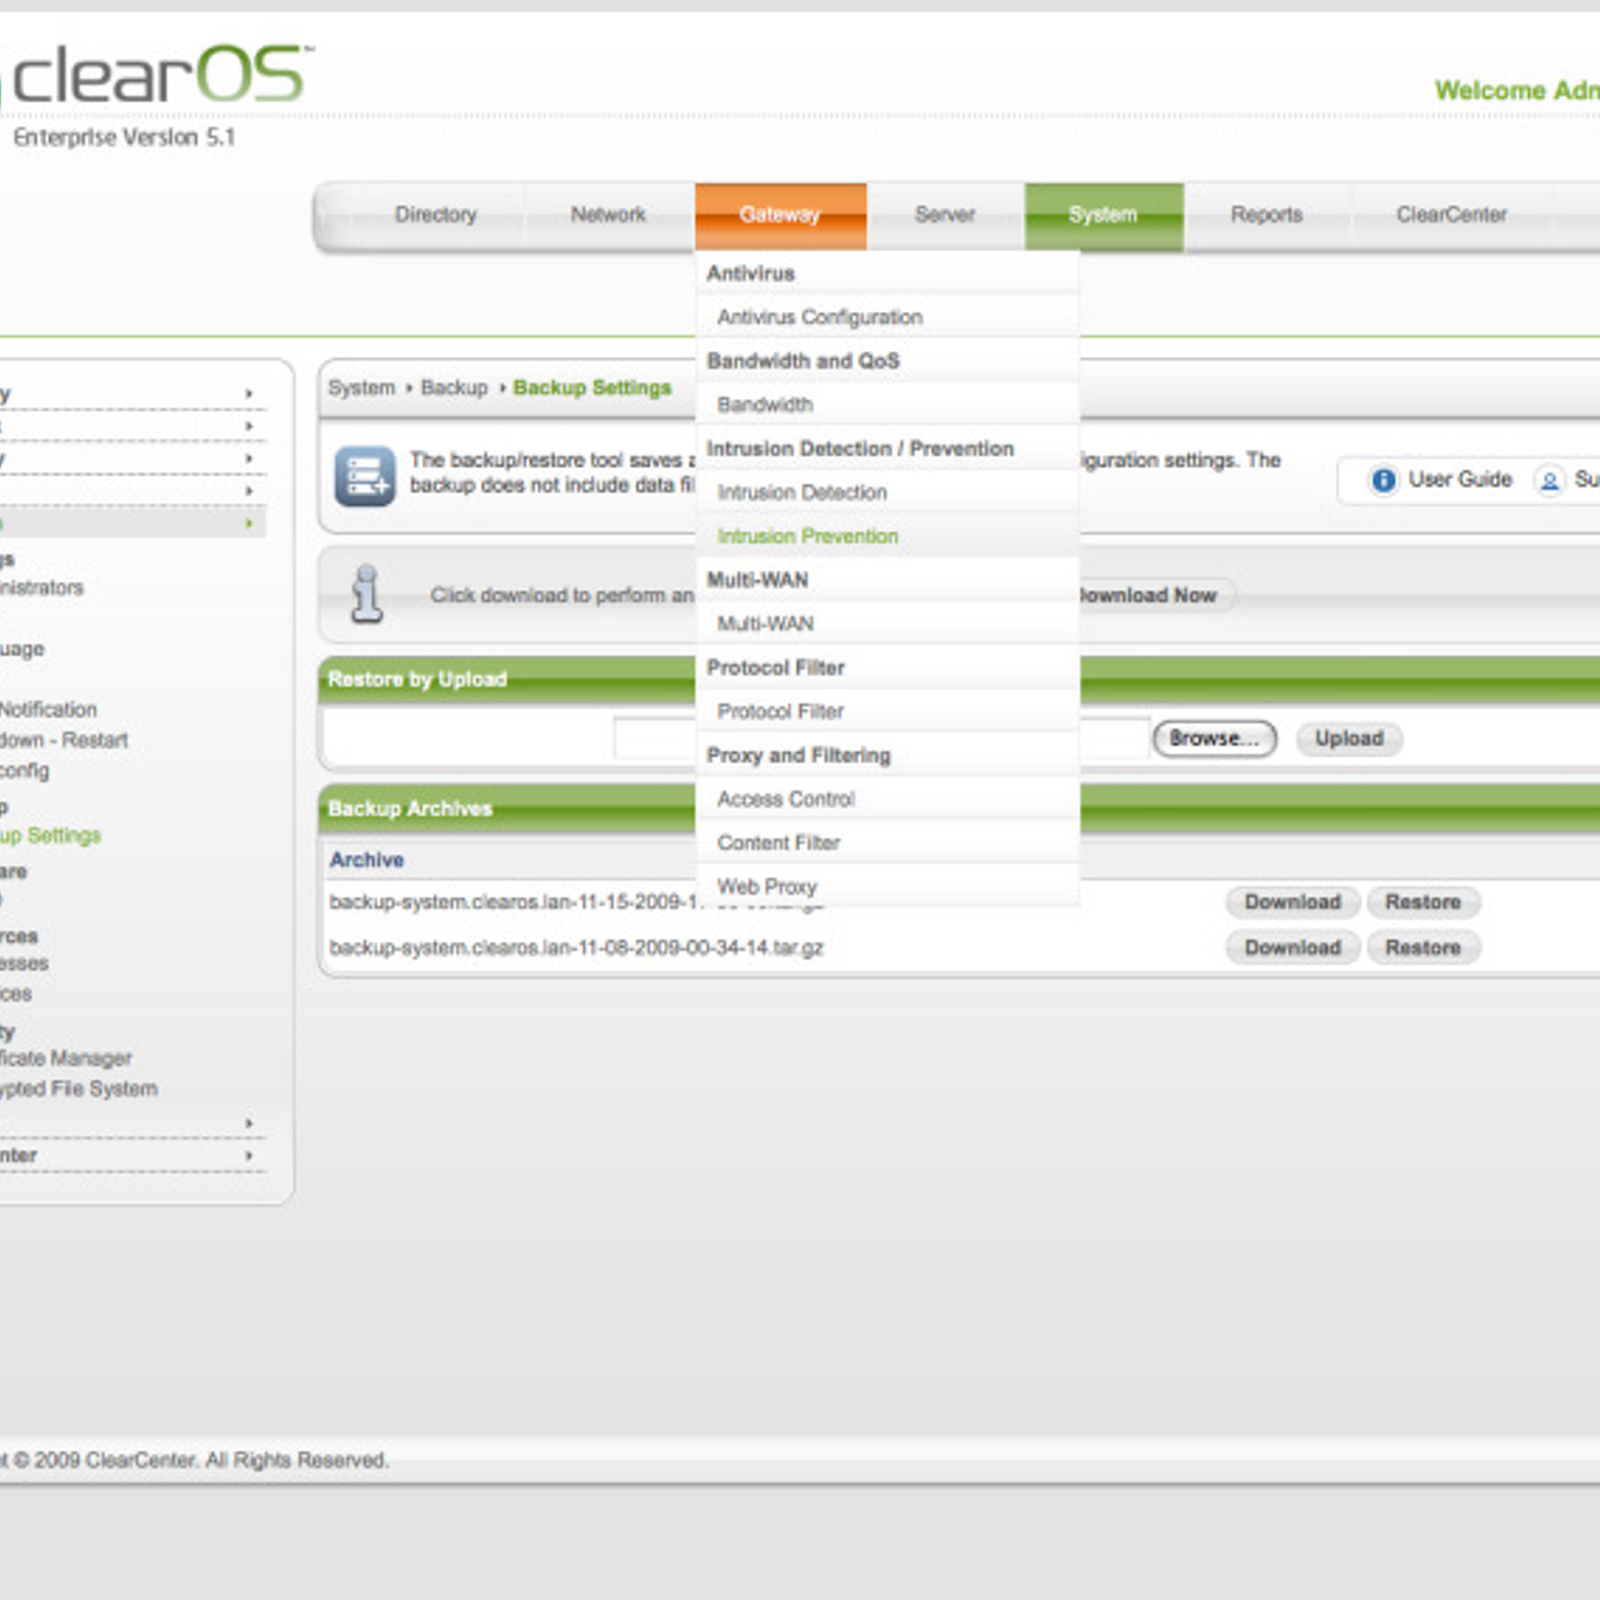Open the Notification sidebar link
This screenshot has height=1600, width=1600.
(49, 710)
